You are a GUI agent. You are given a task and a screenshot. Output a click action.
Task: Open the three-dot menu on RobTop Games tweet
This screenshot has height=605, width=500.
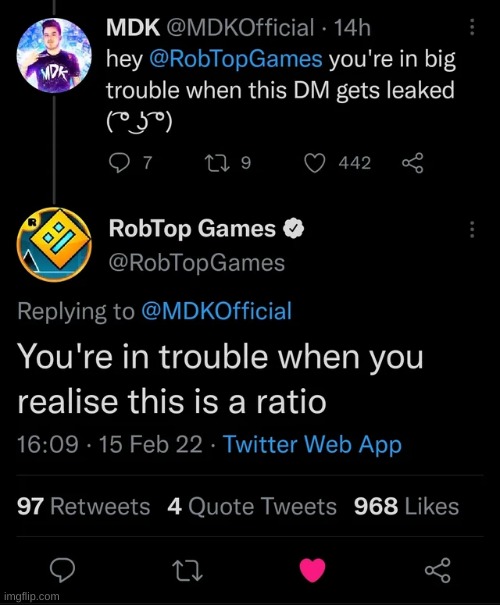tap(472, 229)
